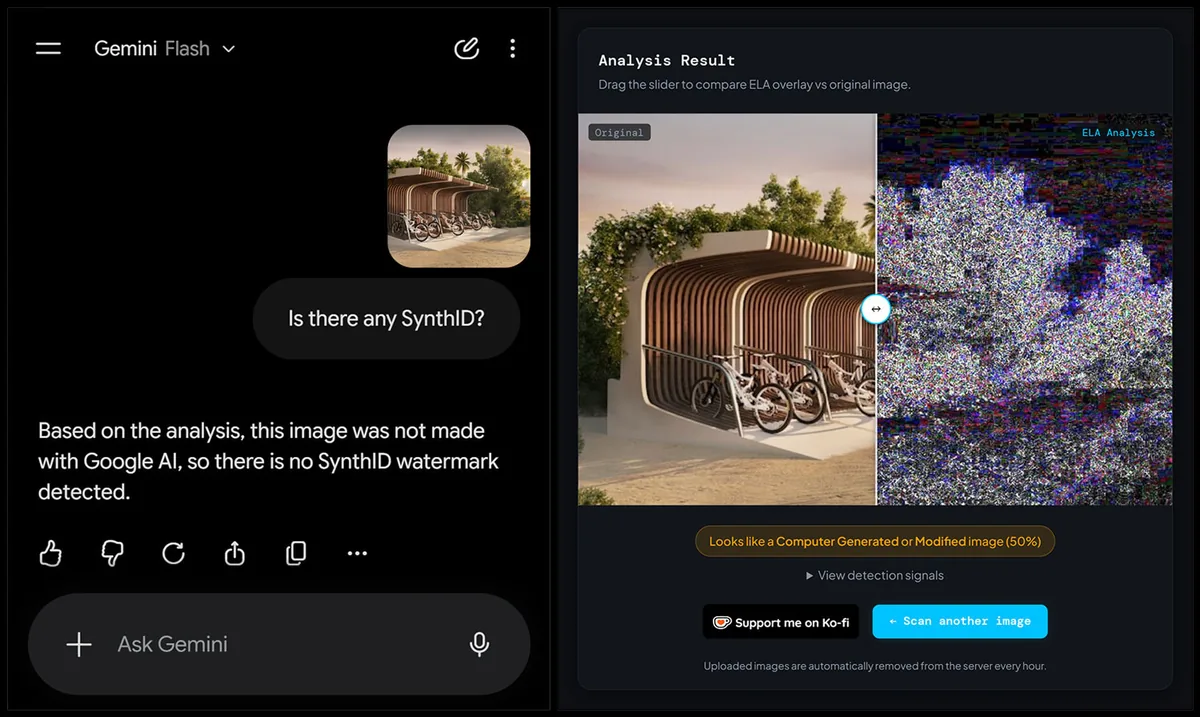1200x717 pixels.
Task: Click the original bike shelter image pane
Action: [x=727, y=309]
